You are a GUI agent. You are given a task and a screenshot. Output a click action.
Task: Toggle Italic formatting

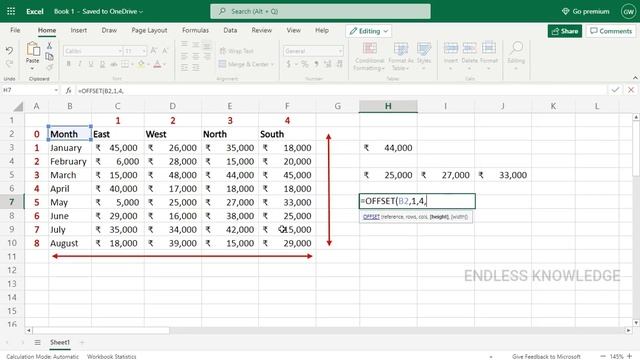point(80,64)
